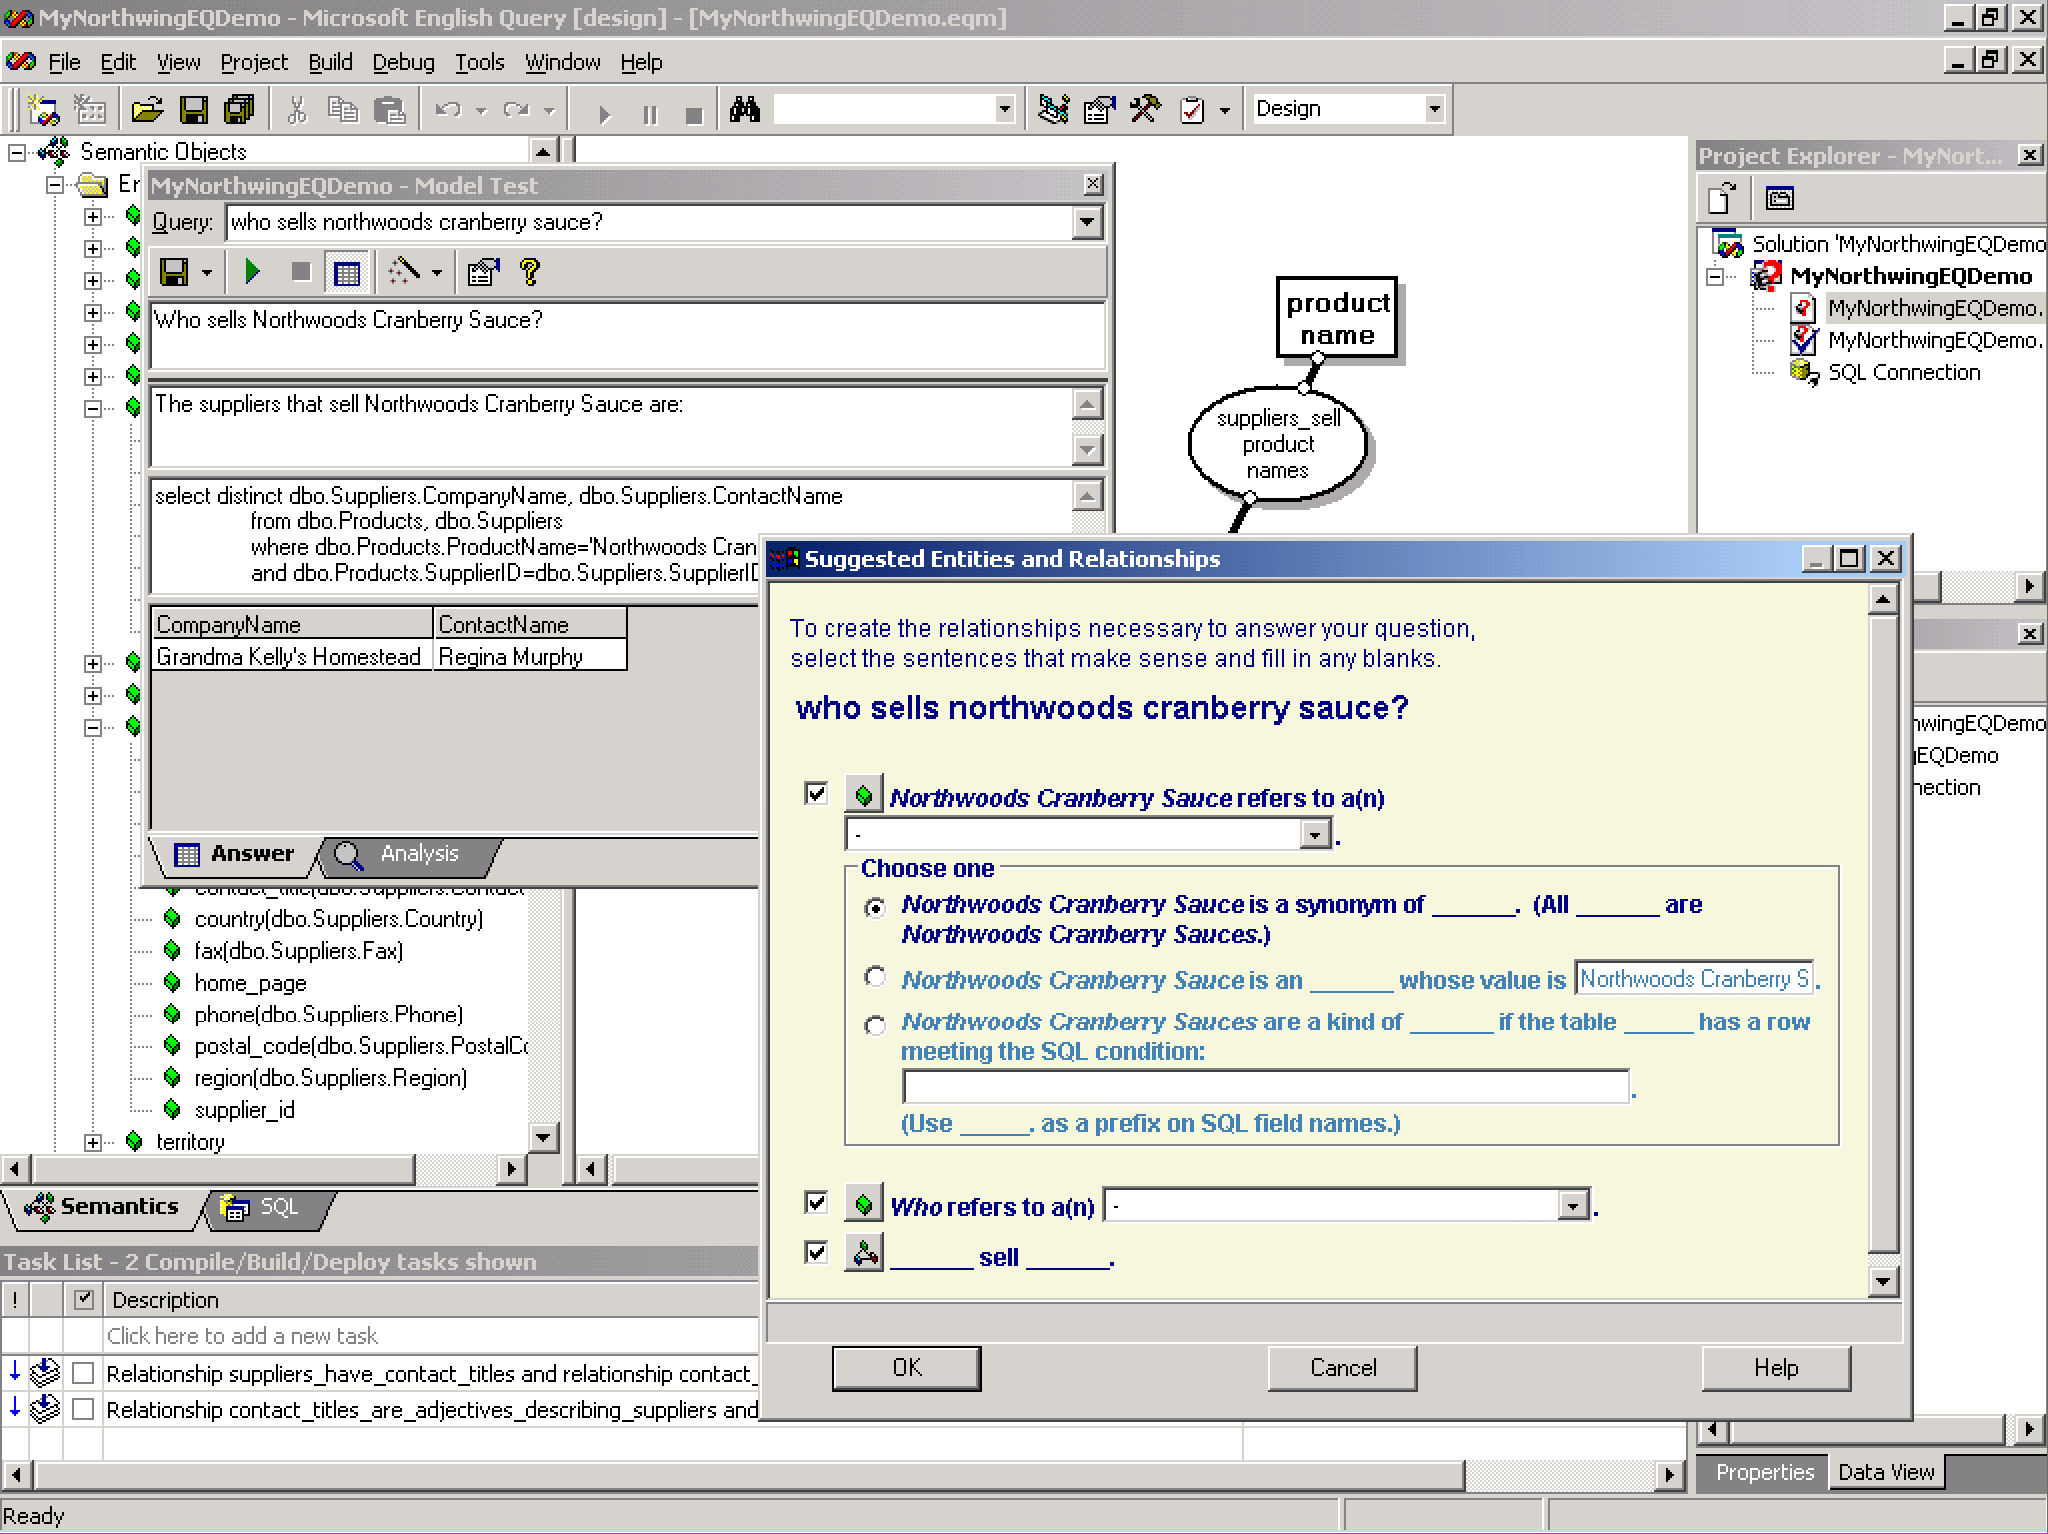Click the View Designer icon in Project Explorer
This screenshot has width=2048, height=1534.
tap(1780, 198)
